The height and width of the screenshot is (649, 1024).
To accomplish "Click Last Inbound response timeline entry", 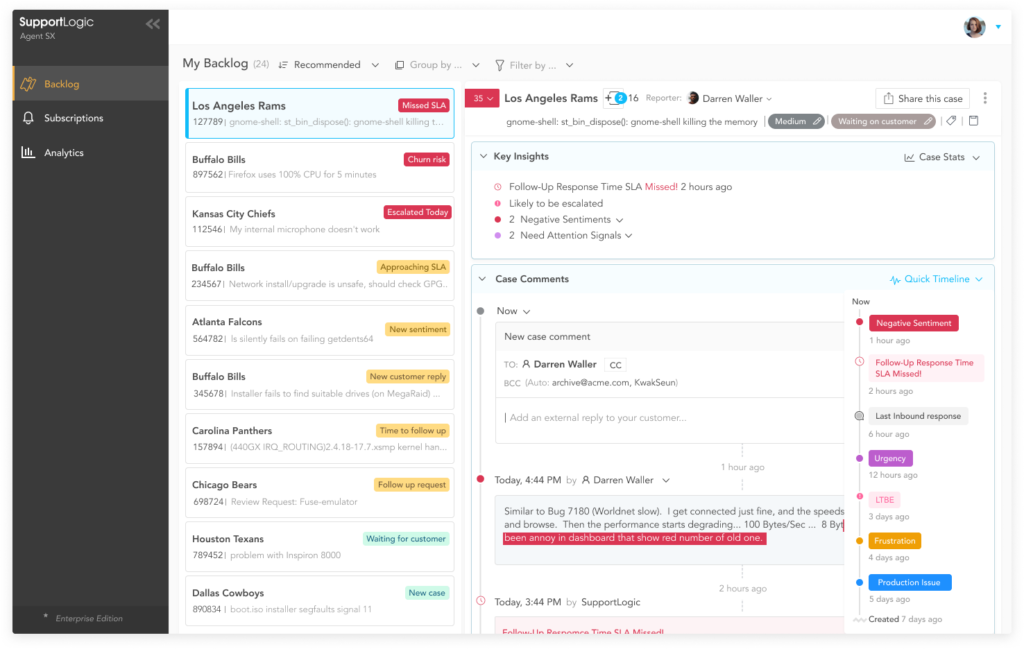I will click(918, 417).
